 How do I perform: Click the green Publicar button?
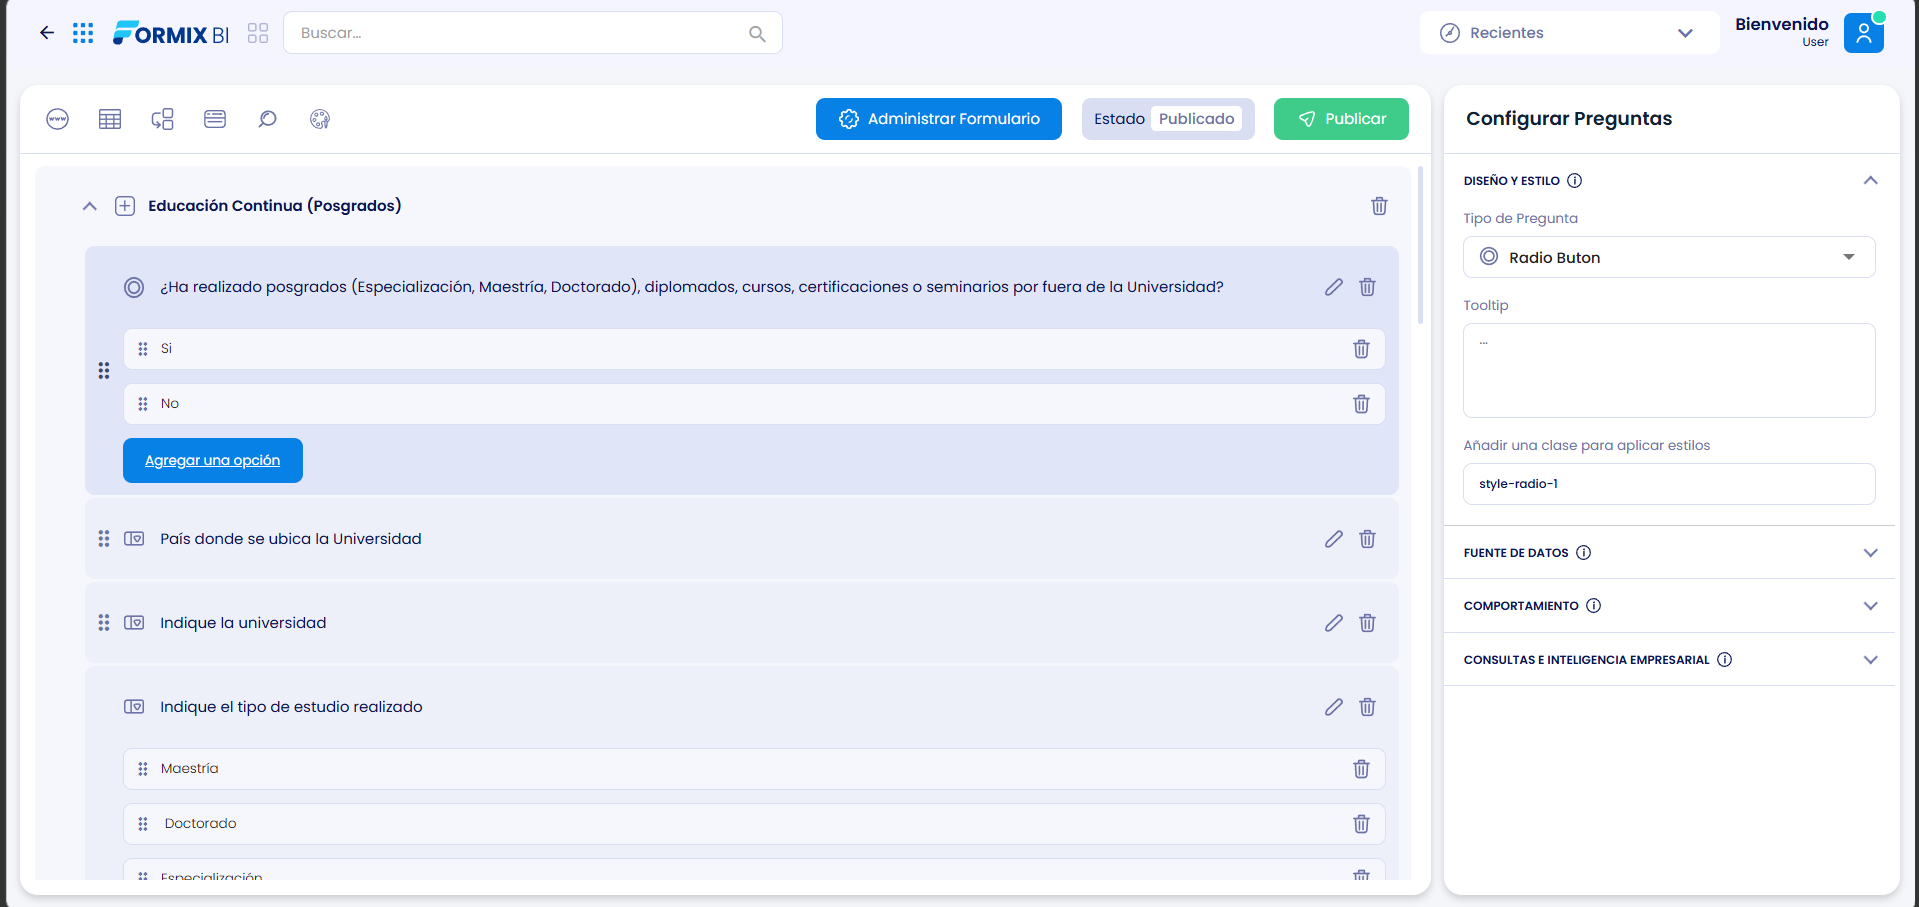tap(1341, 119)
